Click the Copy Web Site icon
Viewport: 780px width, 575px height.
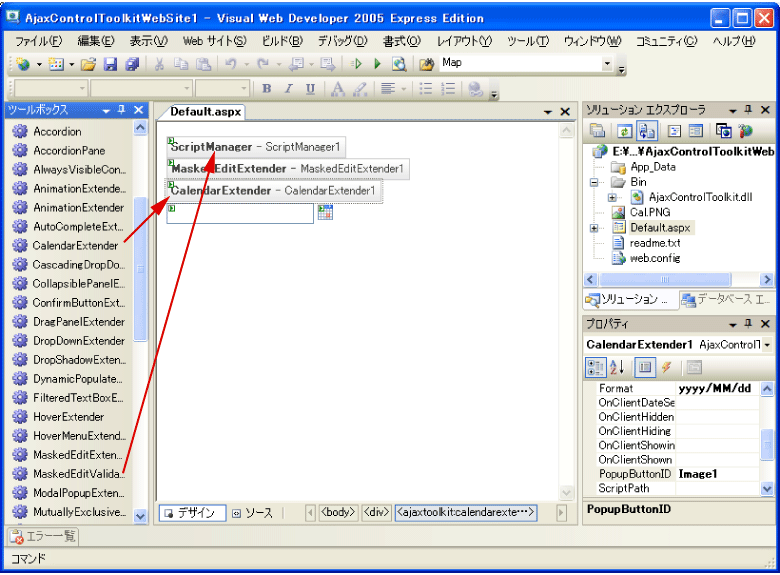pyautogui.click(x=724, y=131)
